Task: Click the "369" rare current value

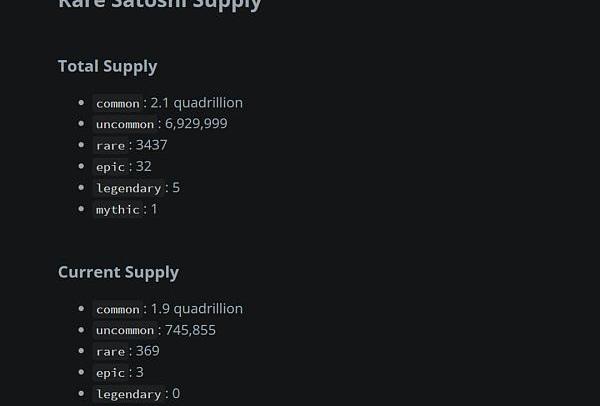Action: (148, 351)
